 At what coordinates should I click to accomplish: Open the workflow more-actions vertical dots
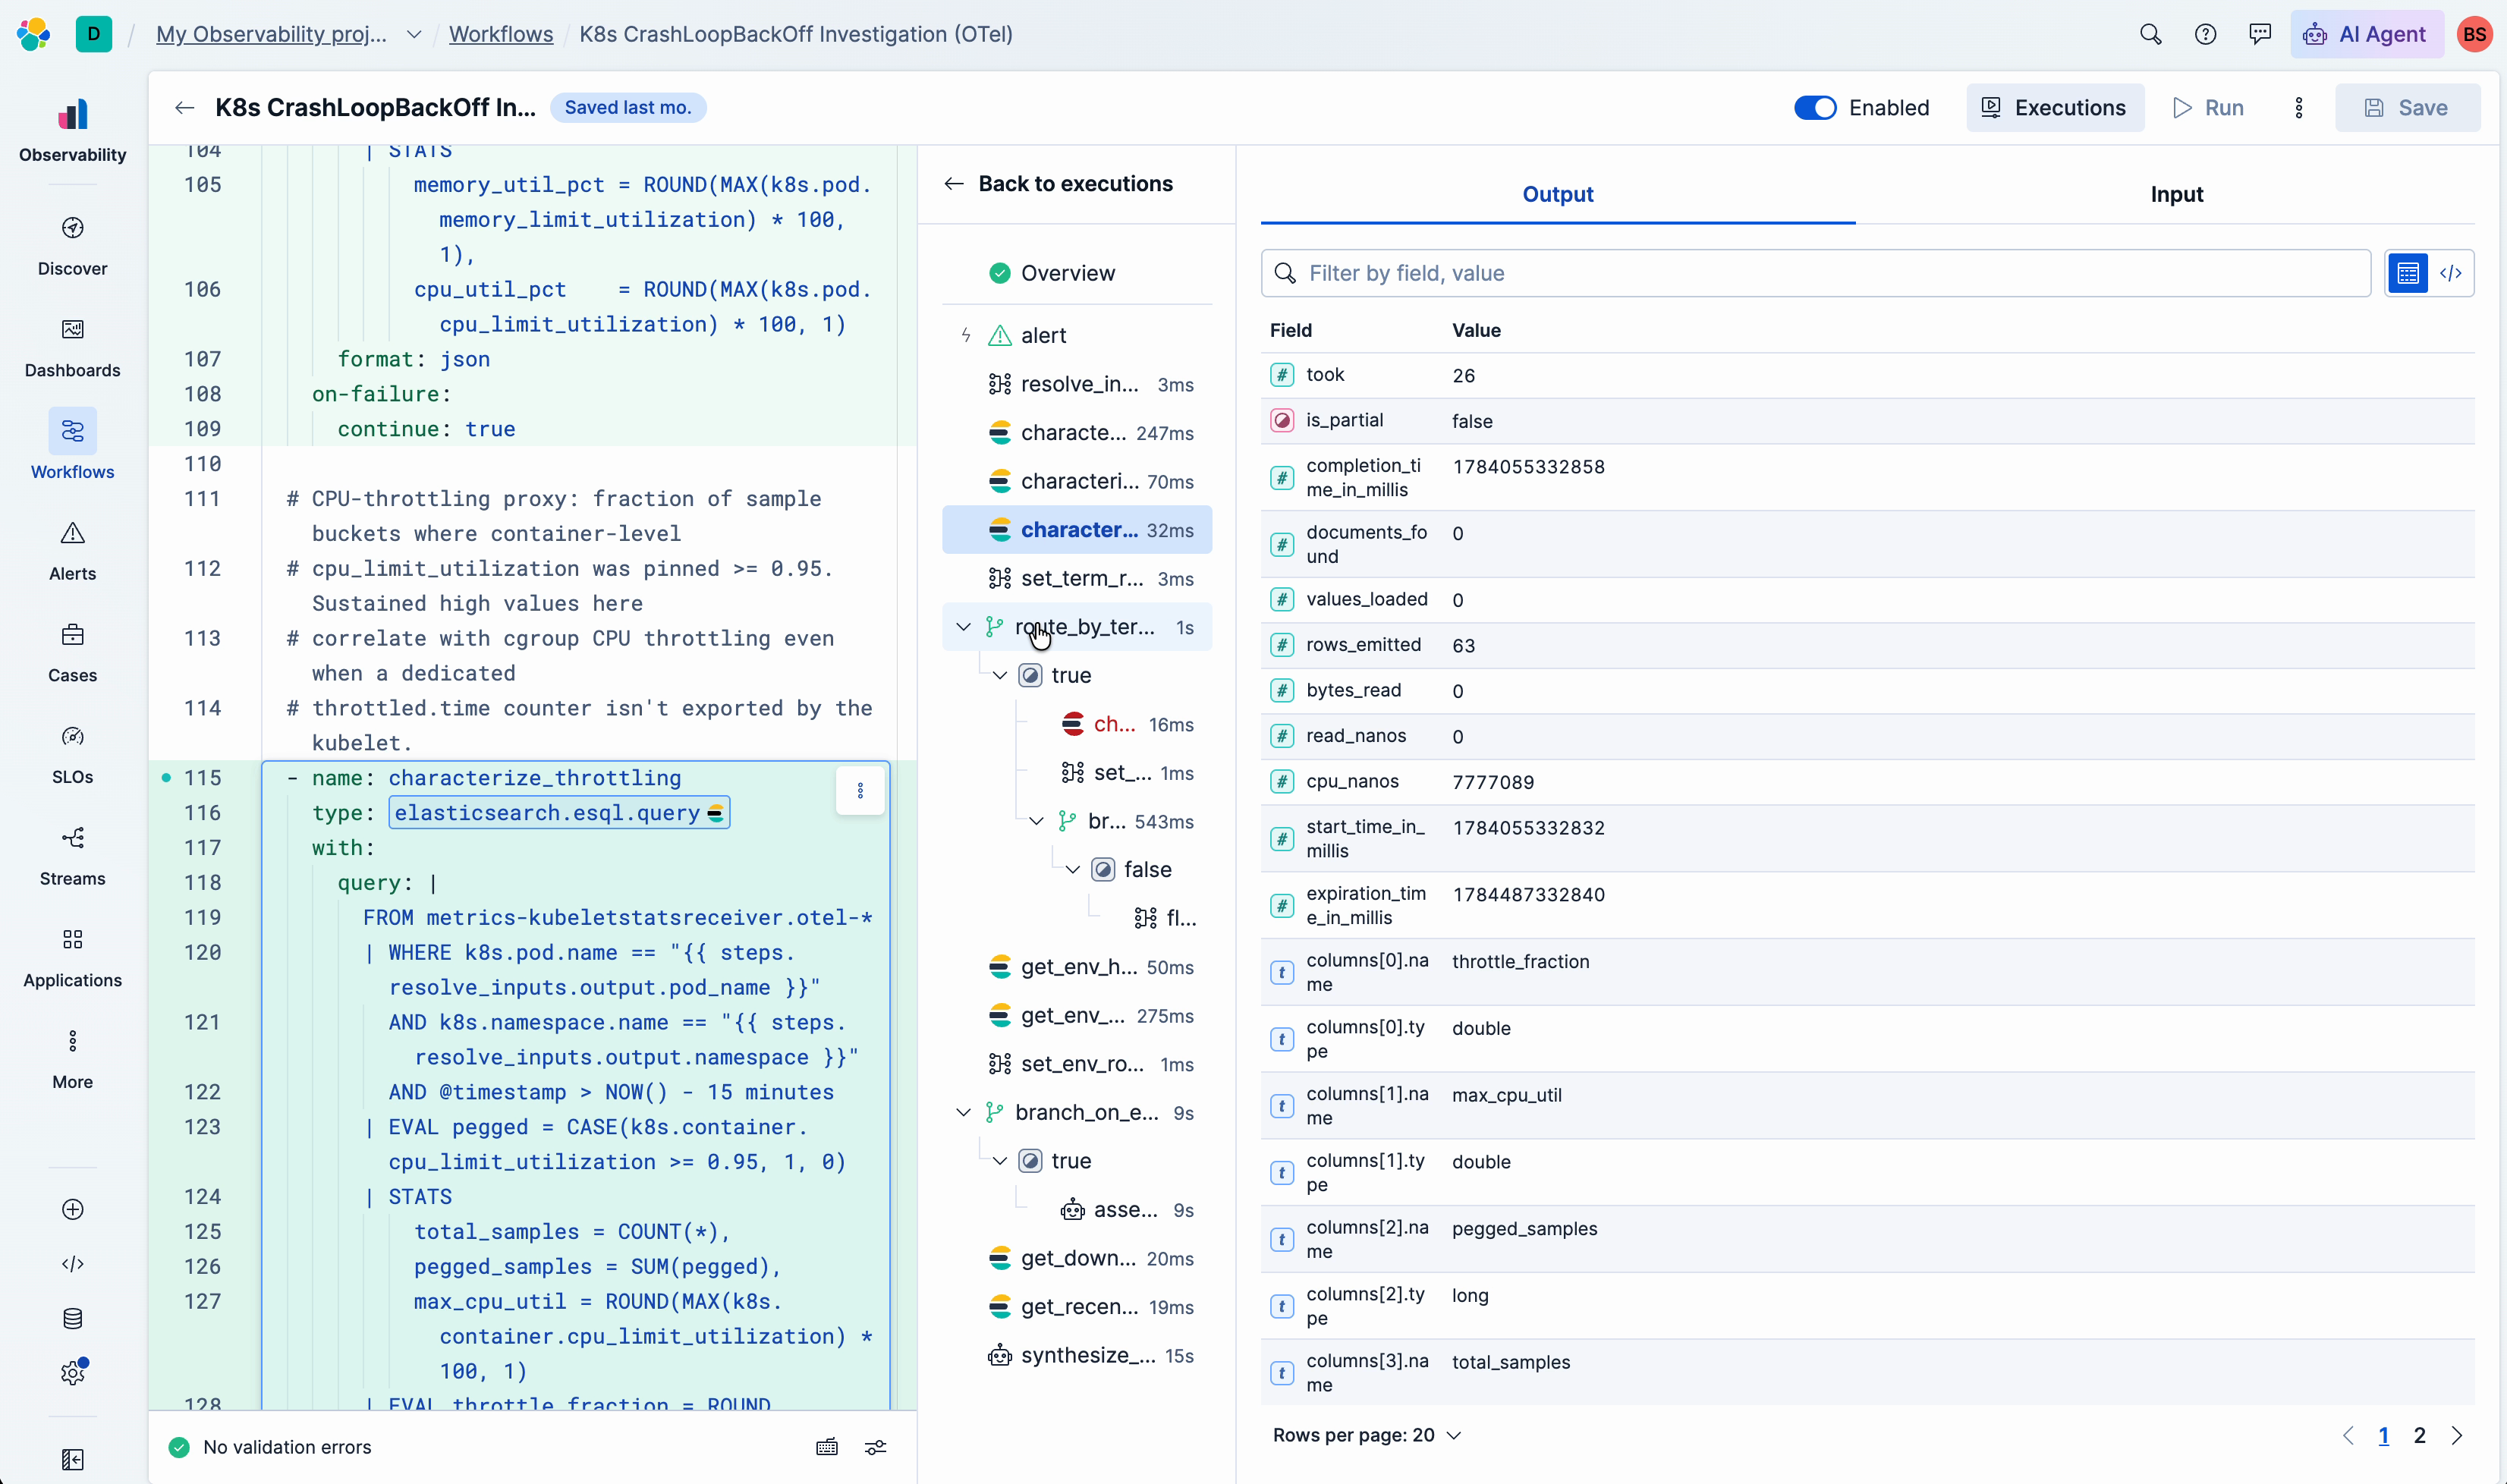click(2298, 107)
